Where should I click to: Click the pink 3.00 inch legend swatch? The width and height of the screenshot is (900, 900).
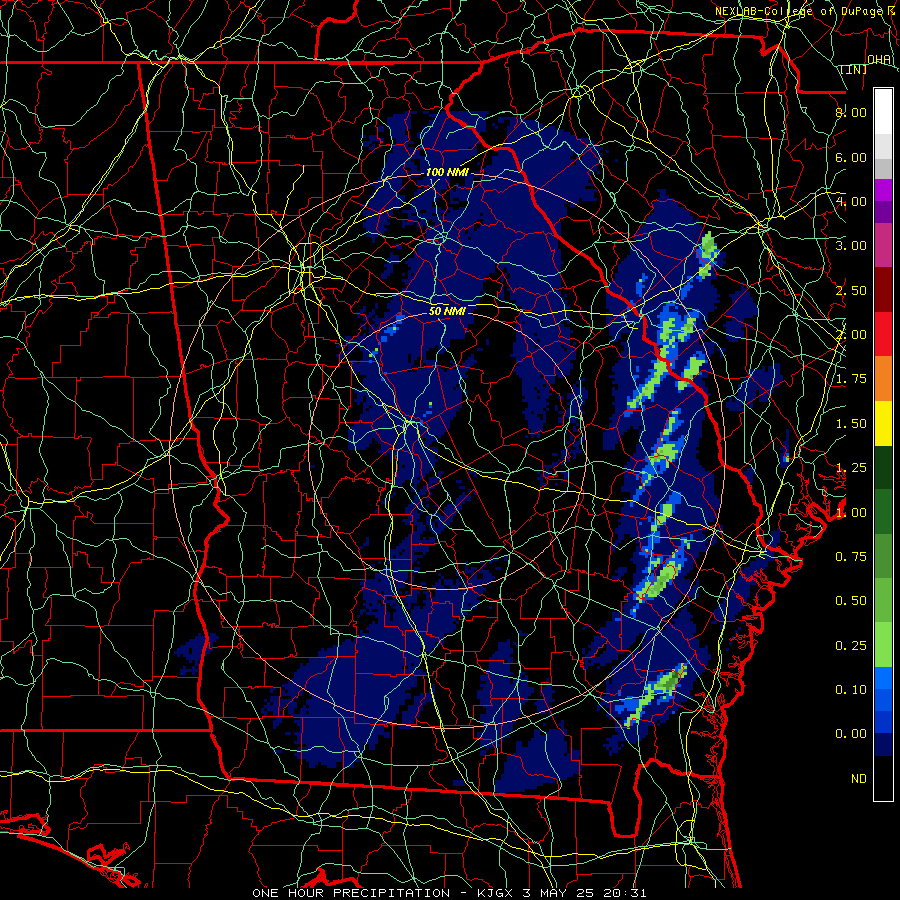883,245
